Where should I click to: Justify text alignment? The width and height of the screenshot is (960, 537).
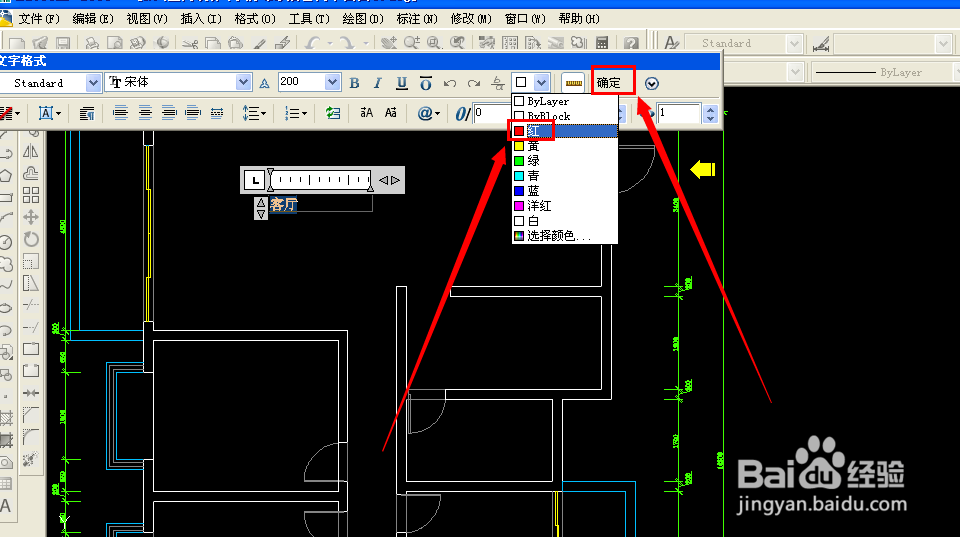click(193, 113)
